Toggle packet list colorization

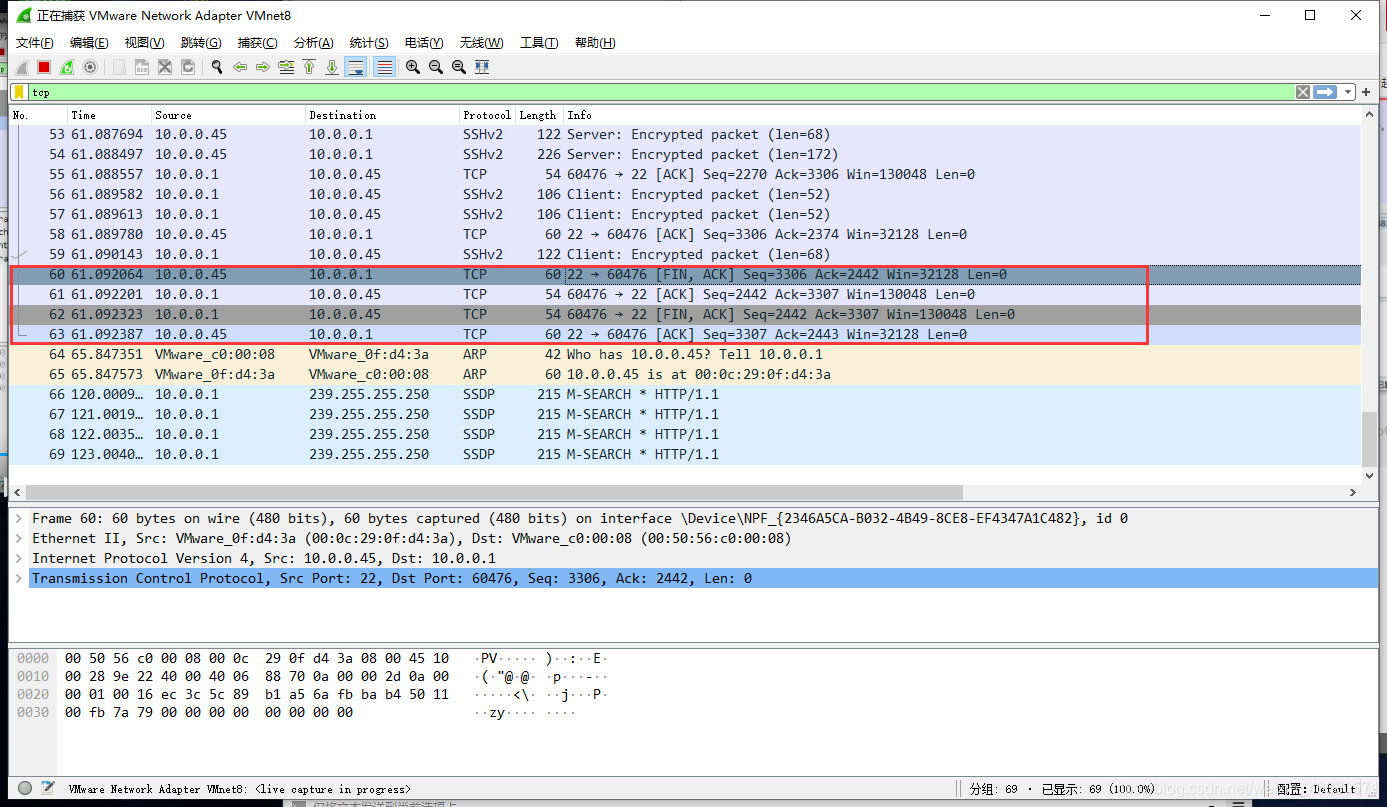pyautogui.click(x=384, y=67)
